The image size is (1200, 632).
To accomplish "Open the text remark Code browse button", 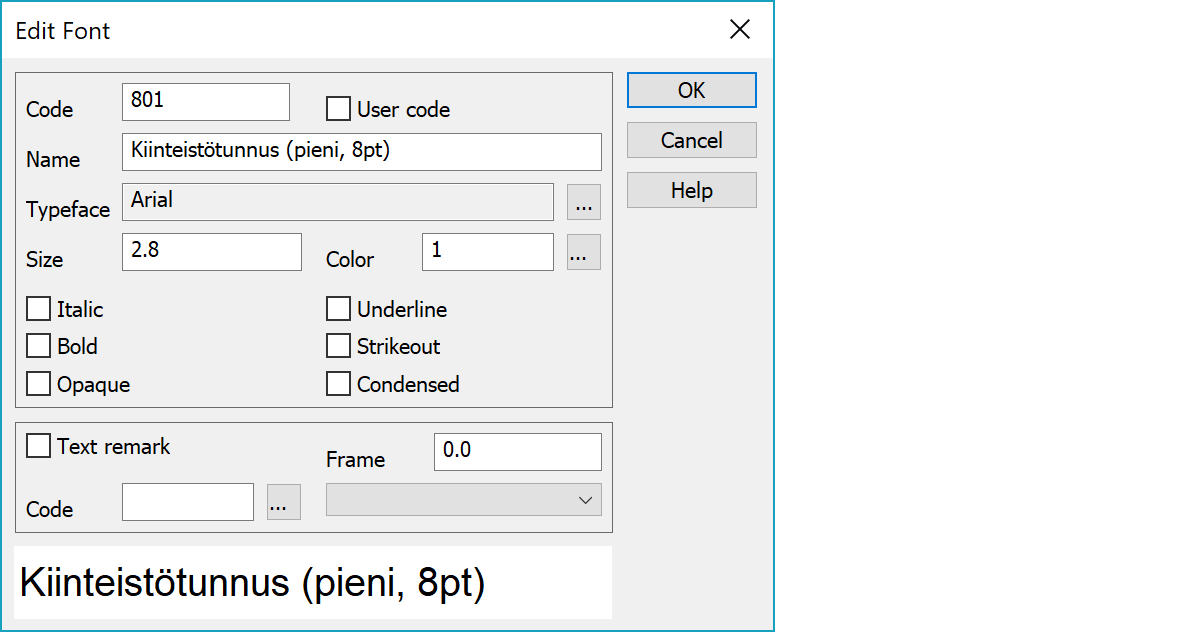I will point(284,502).
